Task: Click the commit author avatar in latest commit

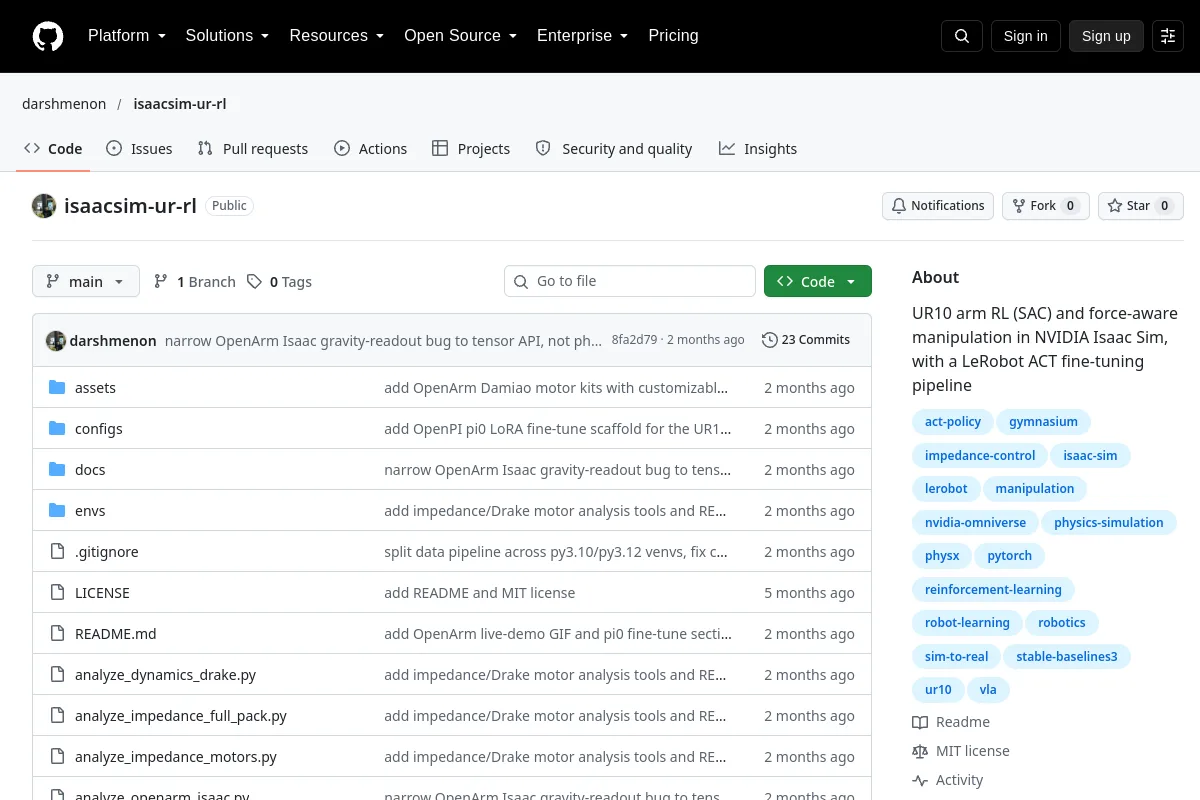Action: click(56, 340)
